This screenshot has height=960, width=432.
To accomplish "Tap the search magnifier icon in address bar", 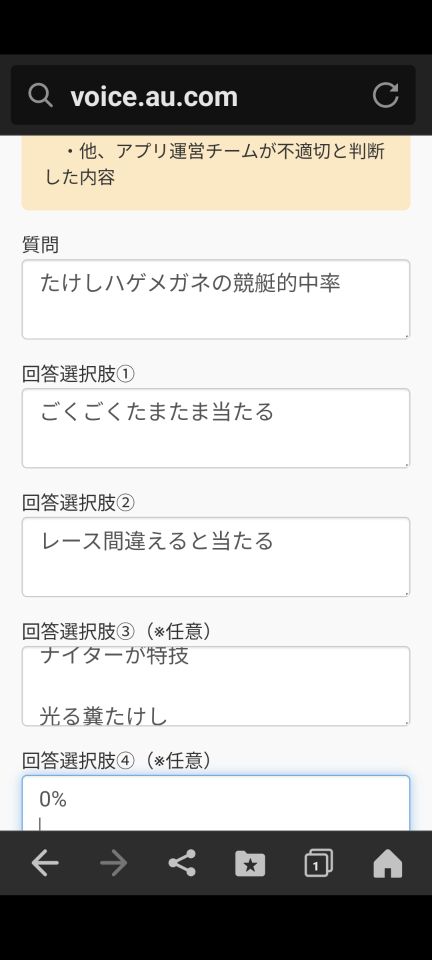I will [x=40, y=96].
